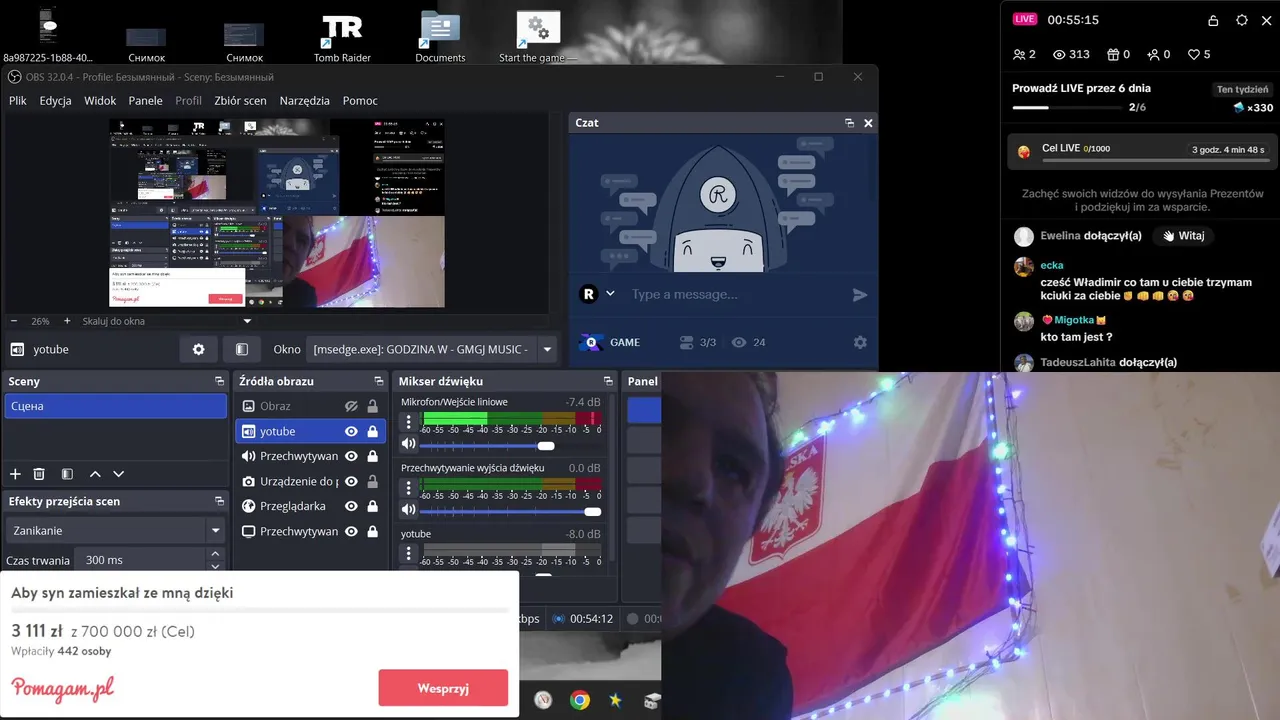Open Documents desktop folder
The height and width of the screenshot is (720, 1280).
[440, 37]
